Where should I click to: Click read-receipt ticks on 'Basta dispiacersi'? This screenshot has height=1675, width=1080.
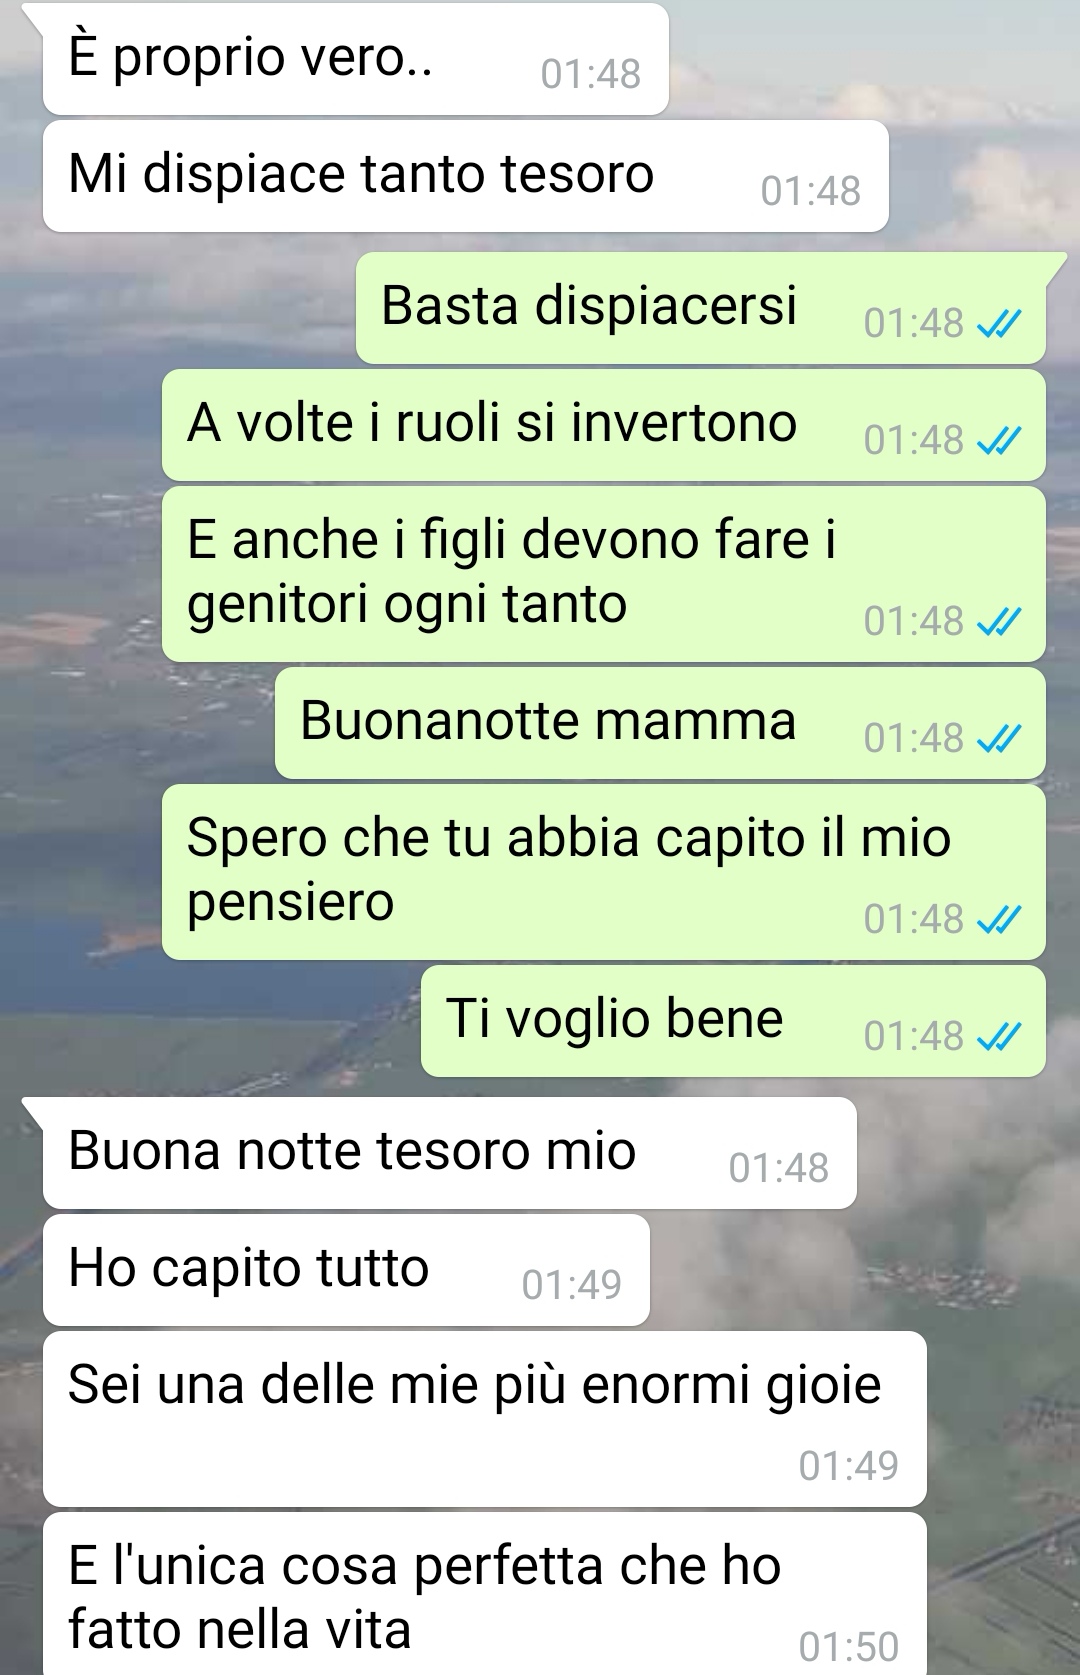tap(998, 324)
